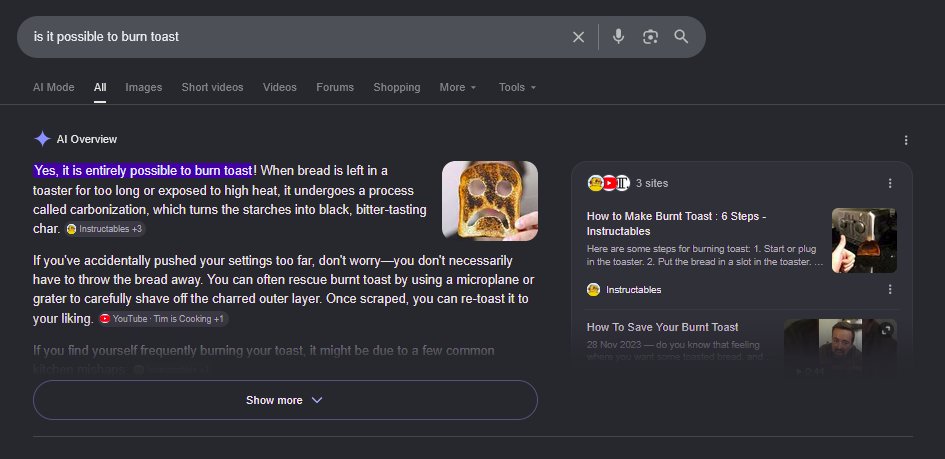Click the AI Overview sparkle icon

(x=42, y=139)
